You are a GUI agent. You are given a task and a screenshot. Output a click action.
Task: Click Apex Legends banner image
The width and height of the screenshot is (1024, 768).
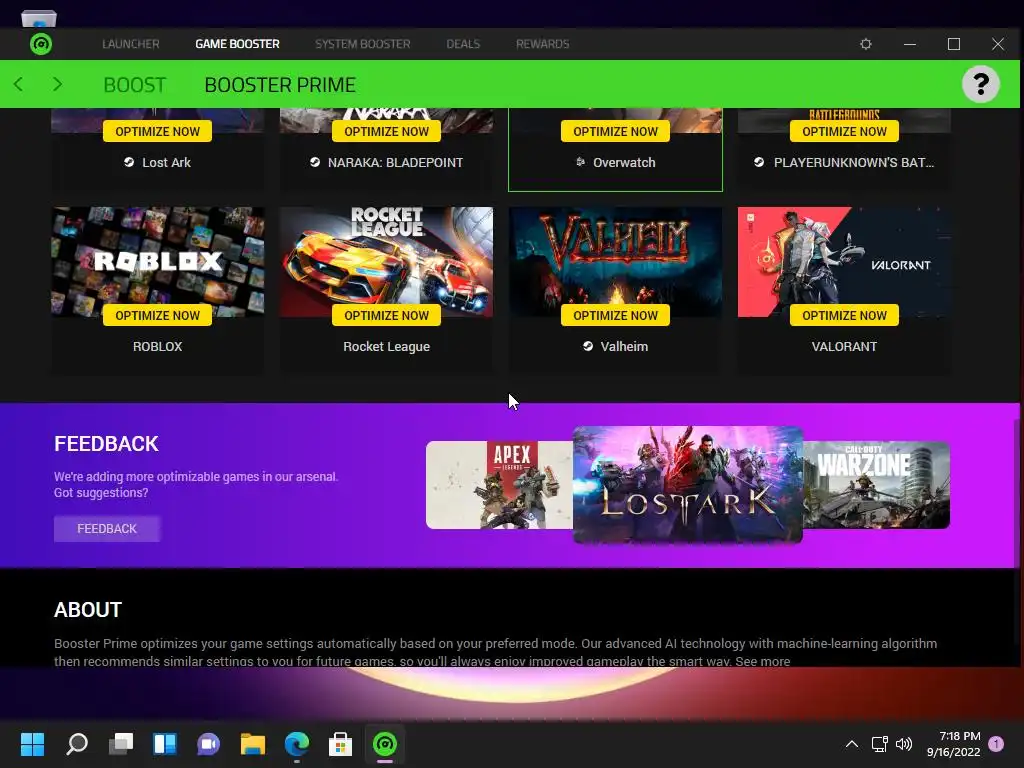coord(500,485)
